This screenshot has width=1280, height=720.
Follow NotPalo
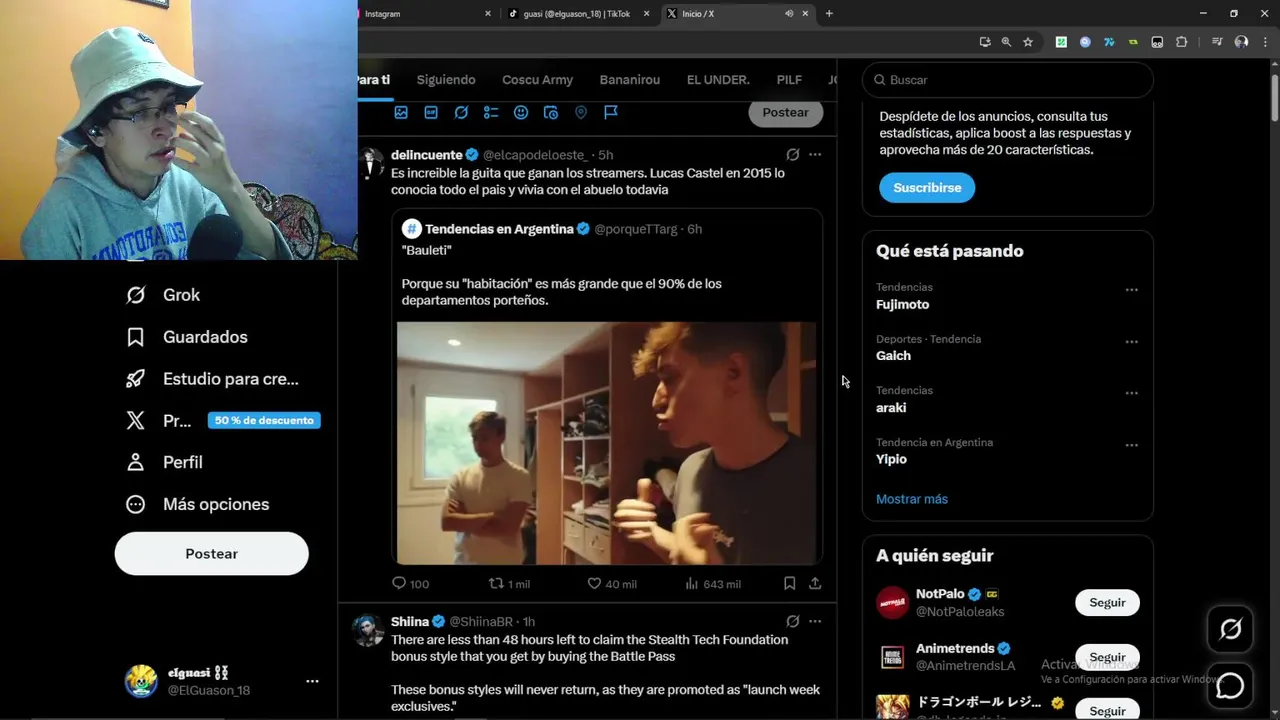tap(1107, 603)
